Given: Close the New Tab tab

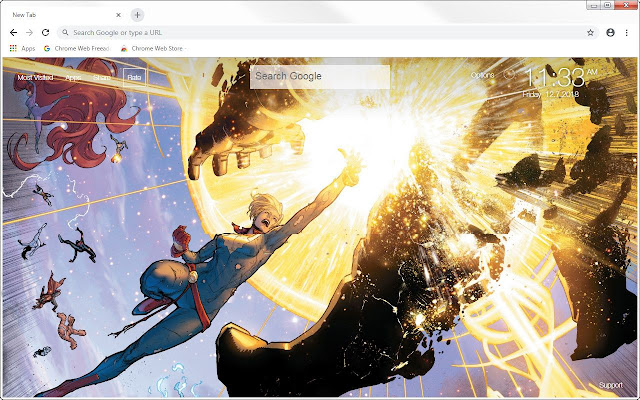Looking at the screenshot, I should (x=118, y=15).
